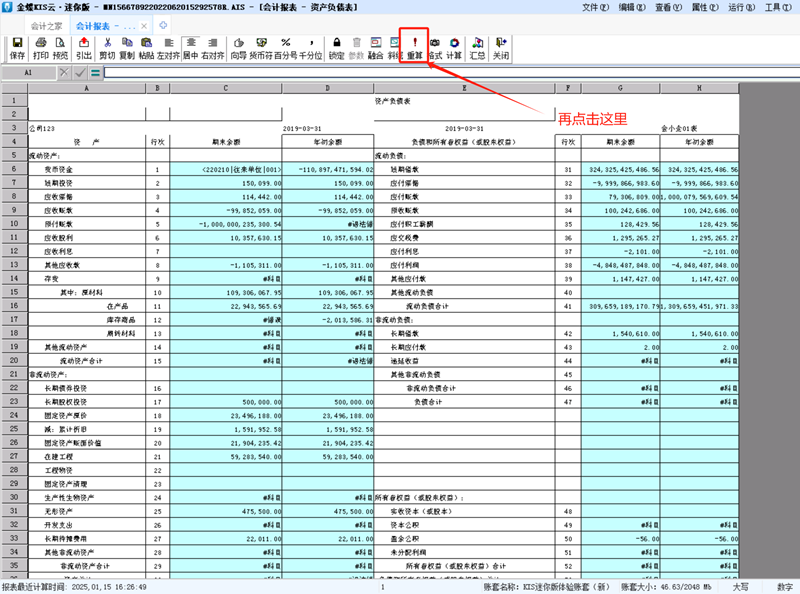Click the Recalculate (重算) icon
This screenshot has height=594, width=800.
point(414,49)
